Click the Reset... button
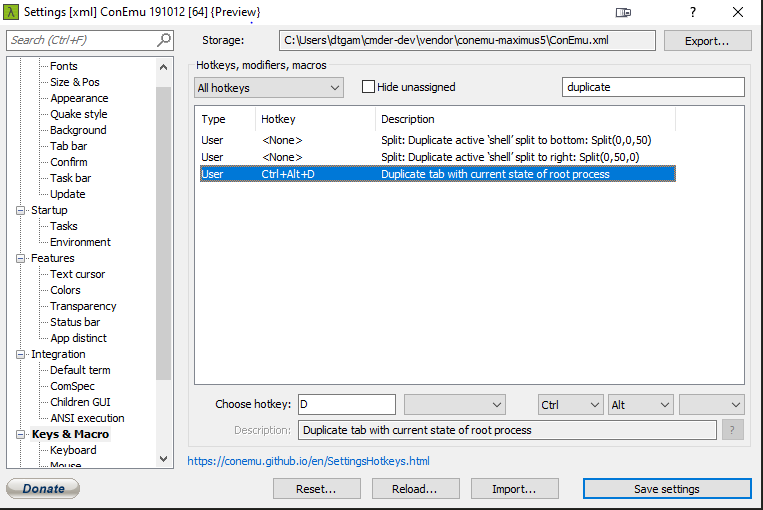 point(316,489)
